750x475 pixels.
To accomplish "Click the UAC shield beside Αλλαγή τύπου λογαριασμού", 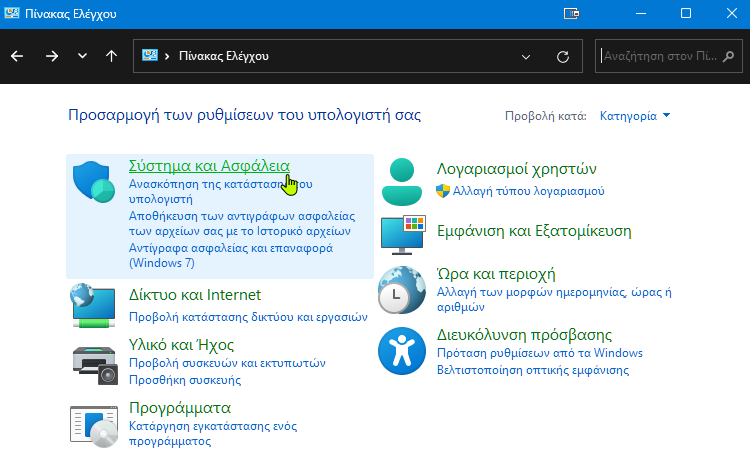I will [x=443, y=191].
